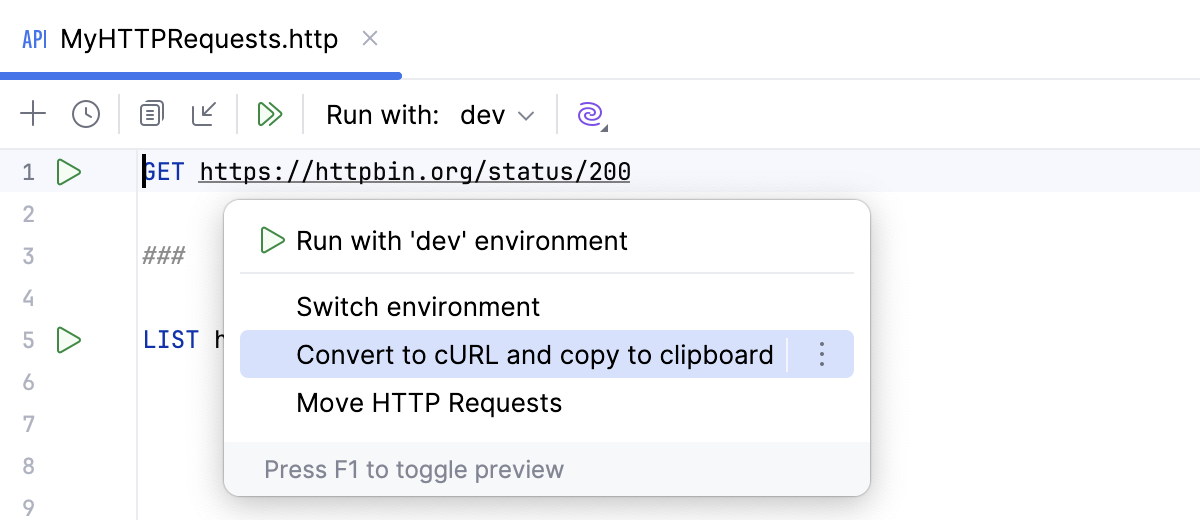Click the GET keyword on line 1
Viewport: 1200px width, 520px height.
click(x=164, y=172)
